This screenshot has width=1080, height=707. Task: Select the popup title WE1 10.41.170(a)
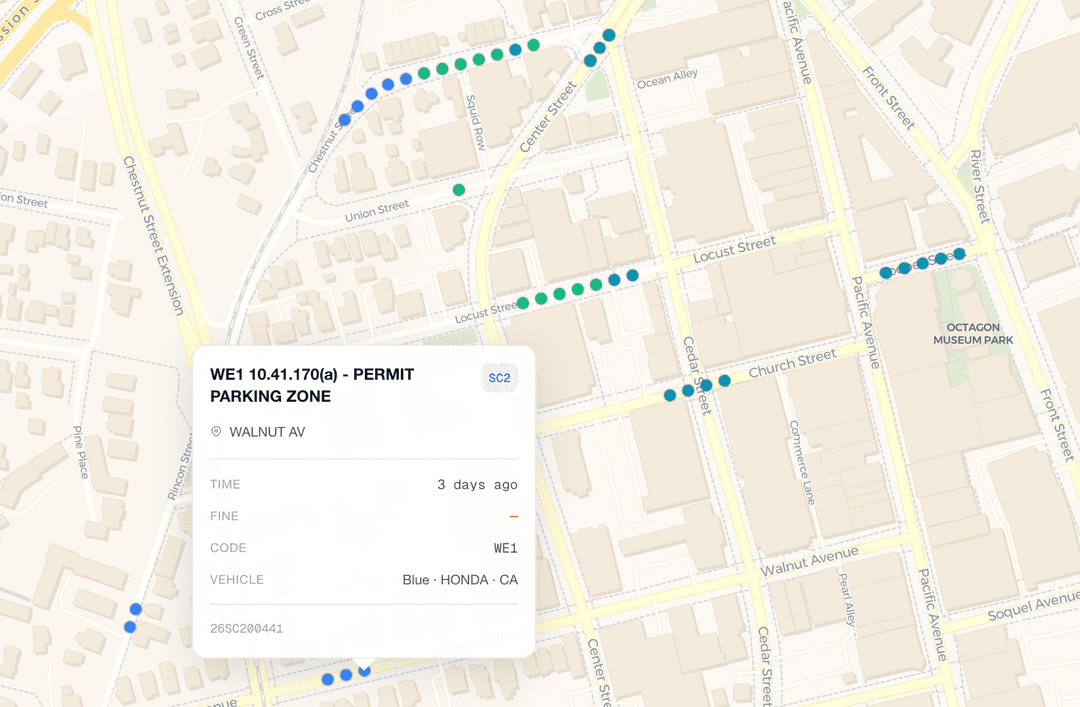(311, 385)
